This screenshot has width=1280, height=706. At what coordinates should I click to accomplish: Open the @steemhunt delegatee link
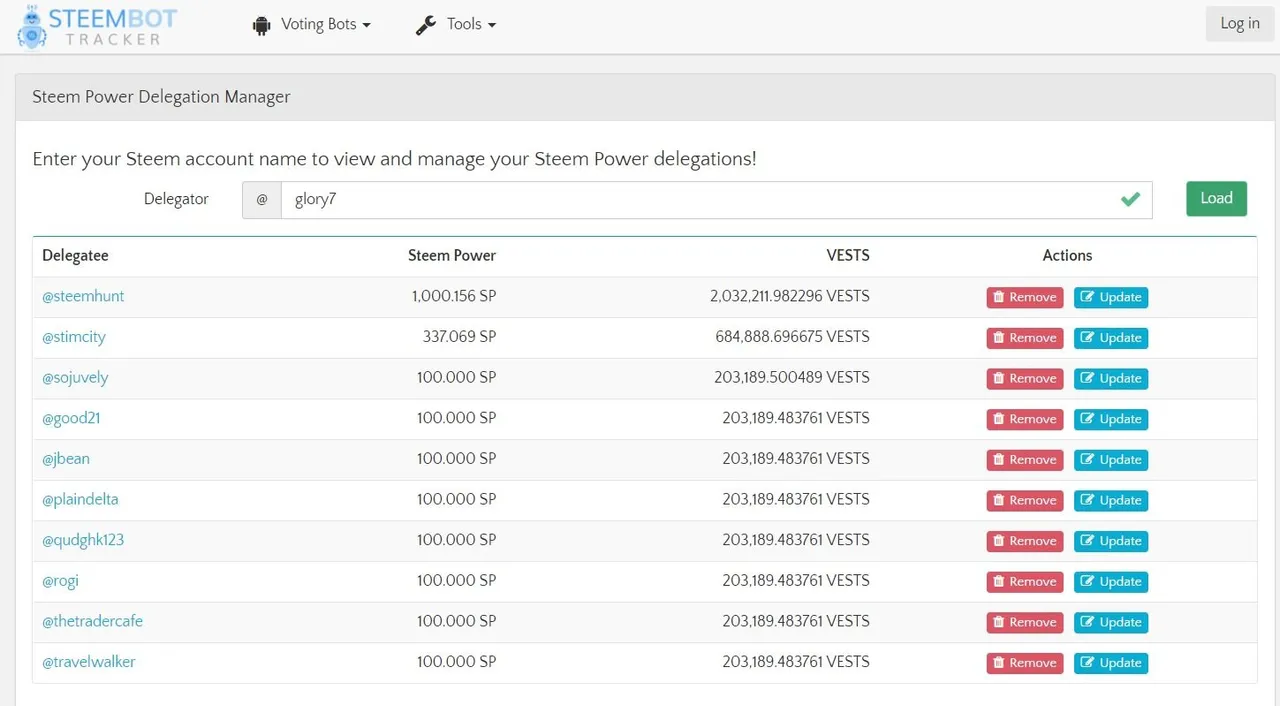[x=83, y=296]
